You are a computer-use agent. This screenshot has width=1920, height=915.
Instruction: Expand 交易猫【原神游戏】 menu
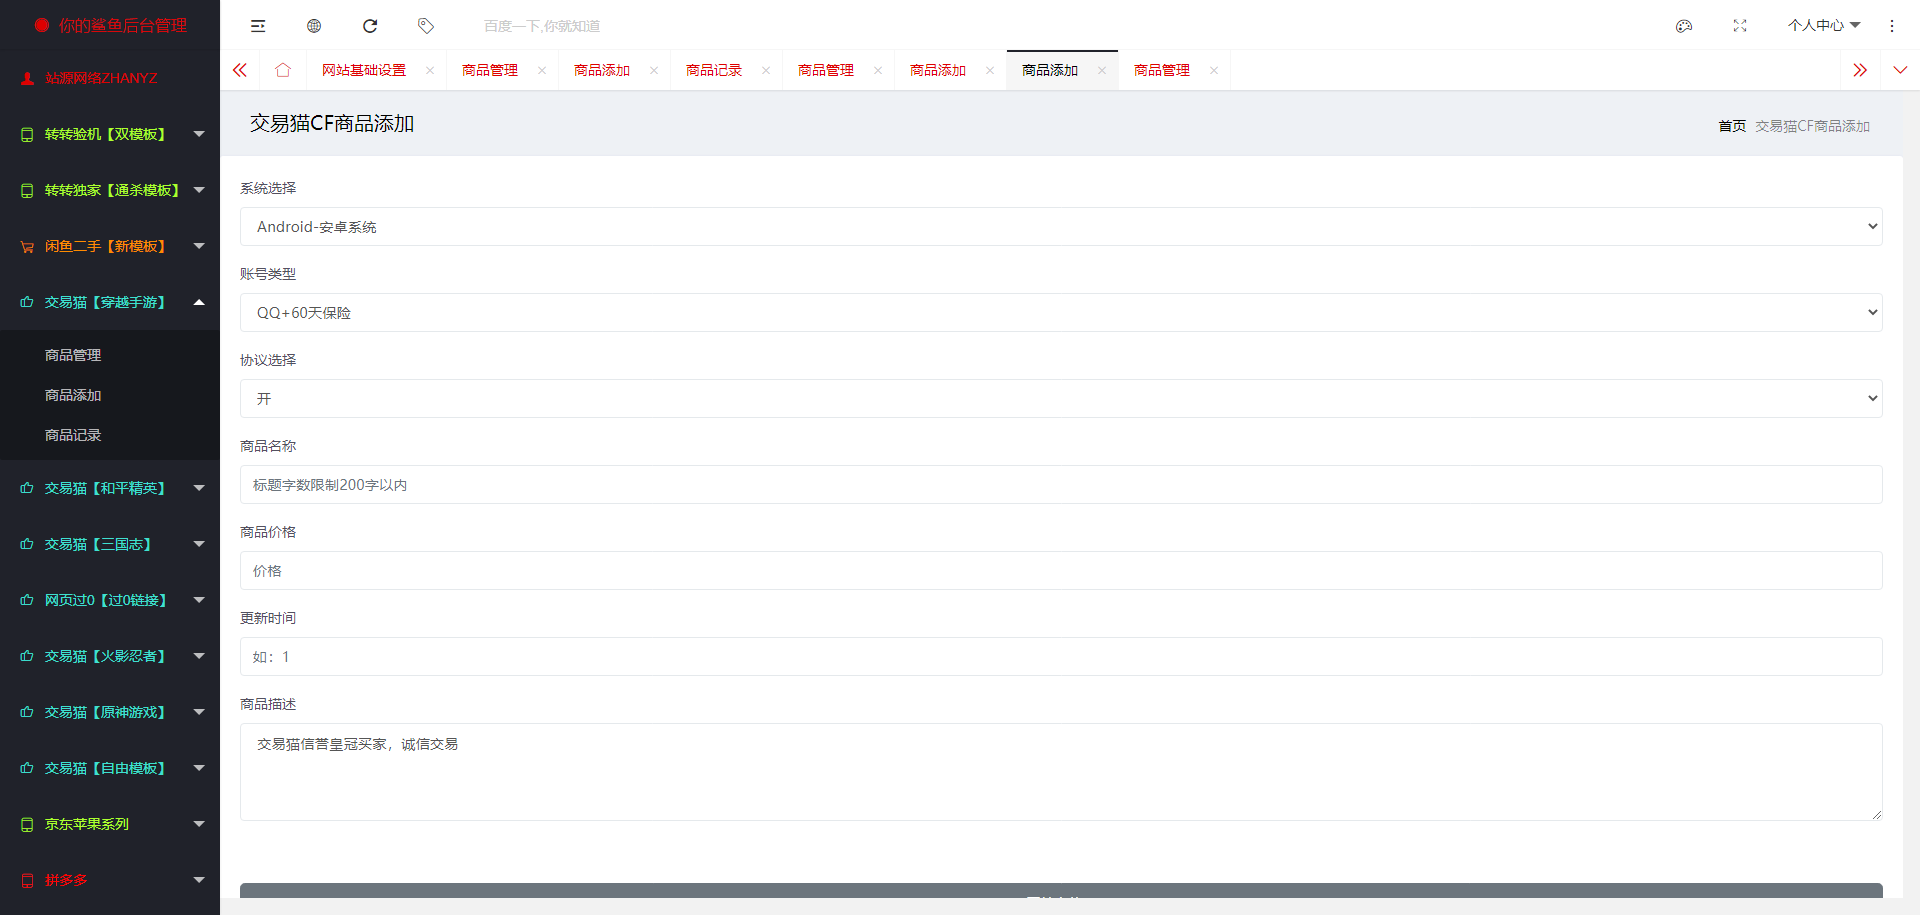click(110, 712)
